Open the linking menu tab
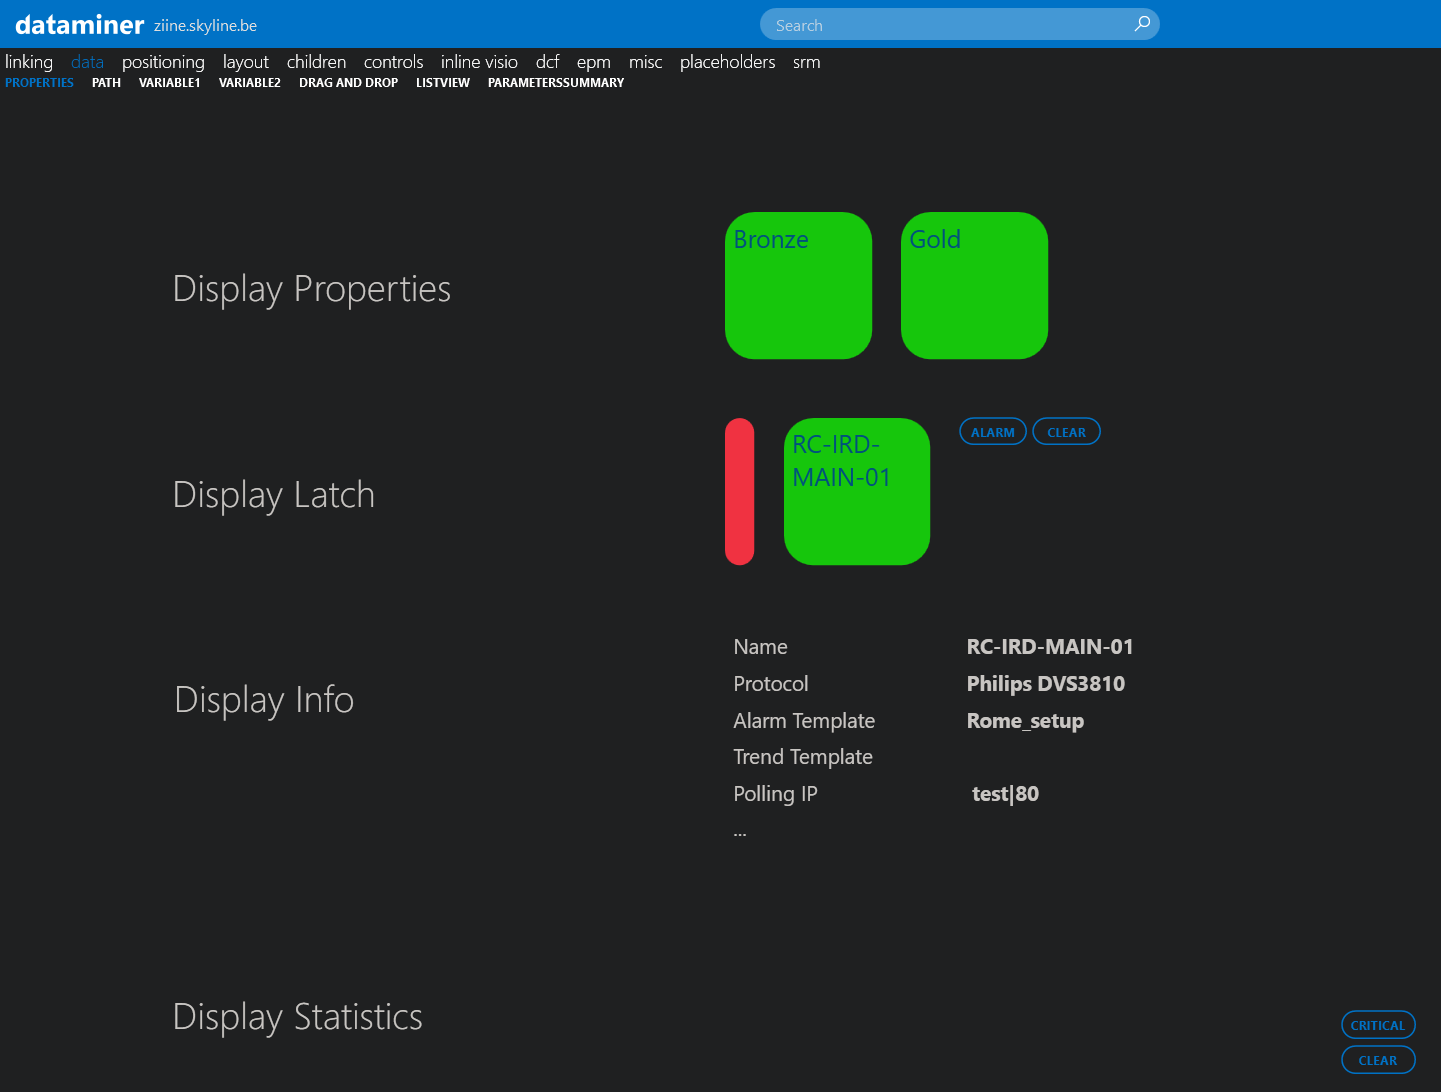Screen dimensions: 1441x1092 pos(29,62)
